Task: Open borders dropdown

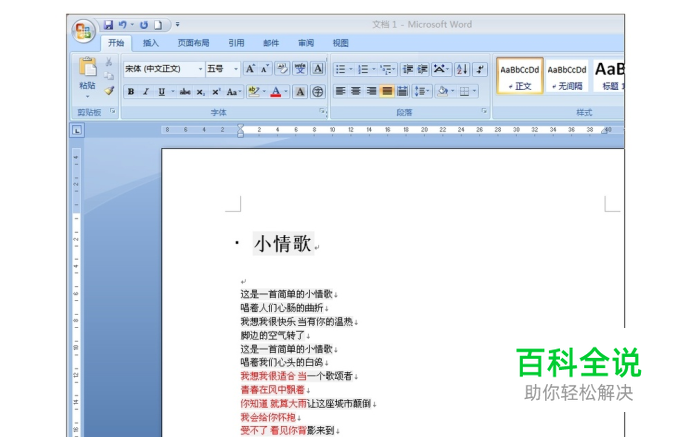Action: tap(474, 91)
